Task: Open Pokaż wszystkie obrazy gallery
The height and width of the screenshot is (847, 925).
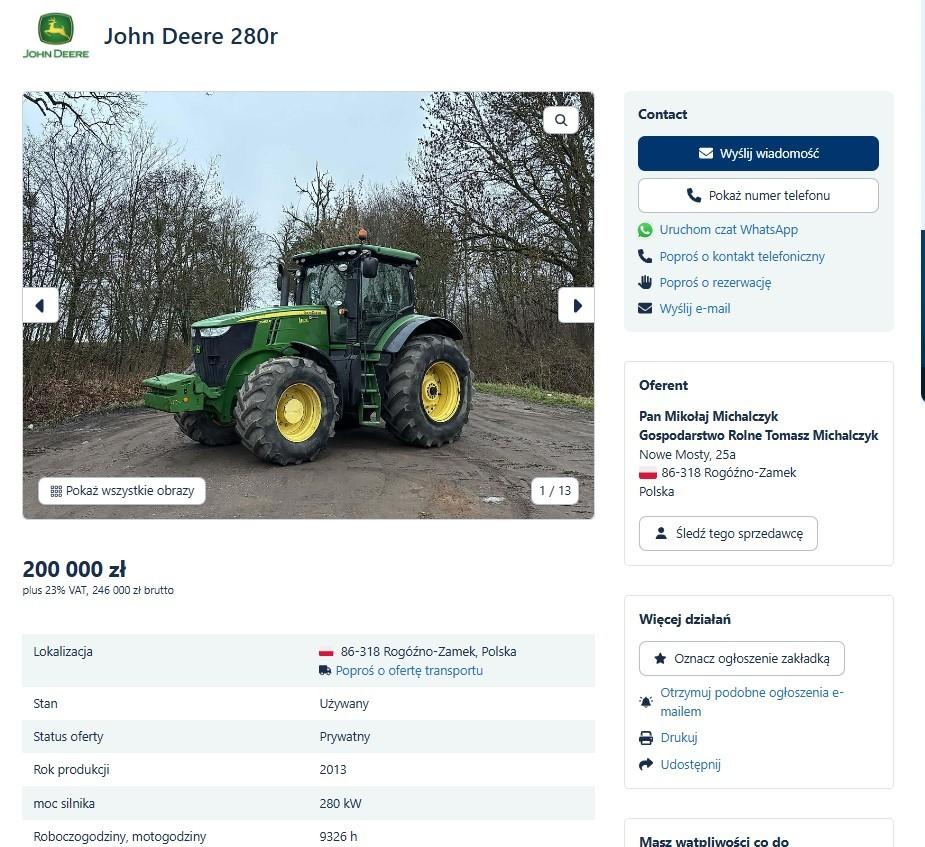Action: point(122,491)
